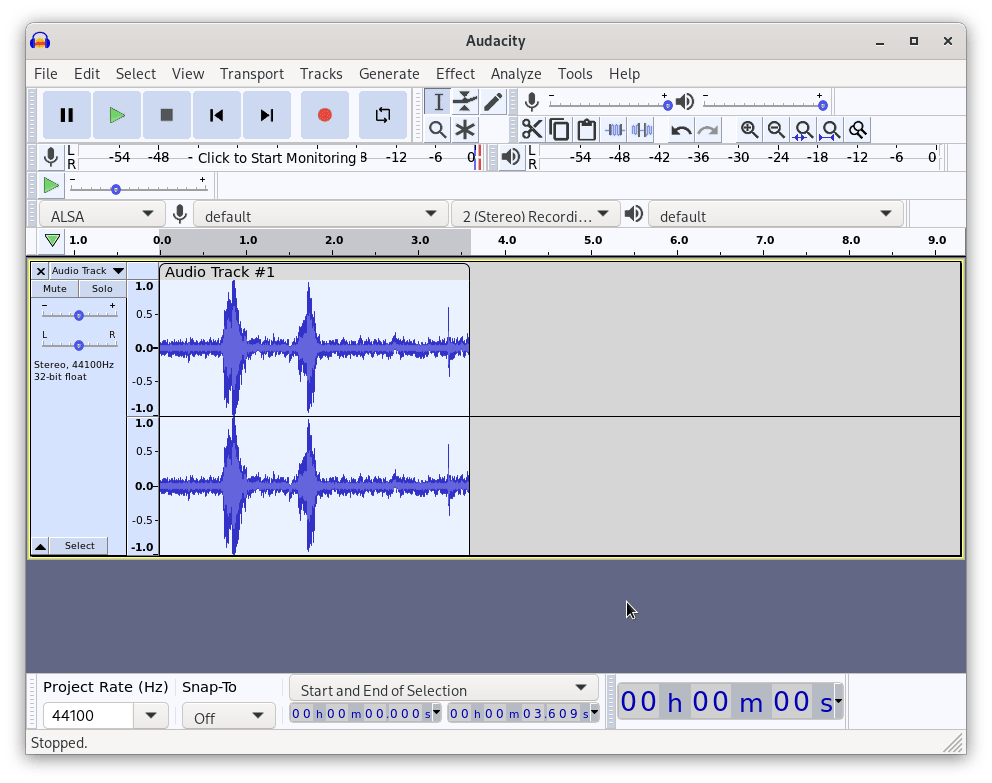
Task: Expand the Snap-To Off dropdown
Action: (229, 717)
